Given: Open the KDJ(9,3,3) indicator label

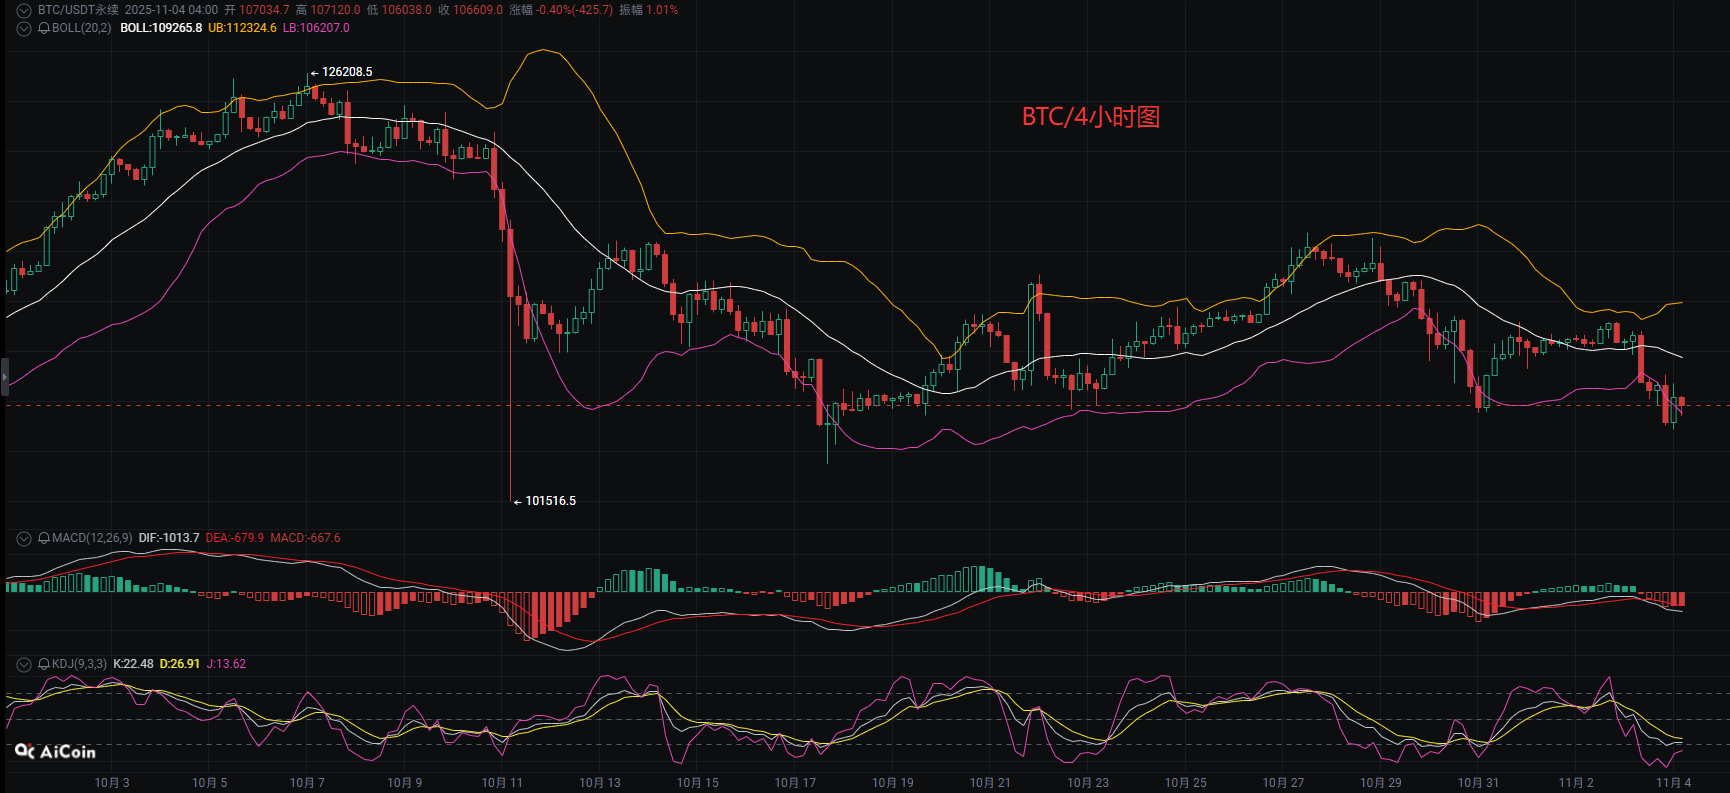Looking at the screenshot, I should [79, 664].
